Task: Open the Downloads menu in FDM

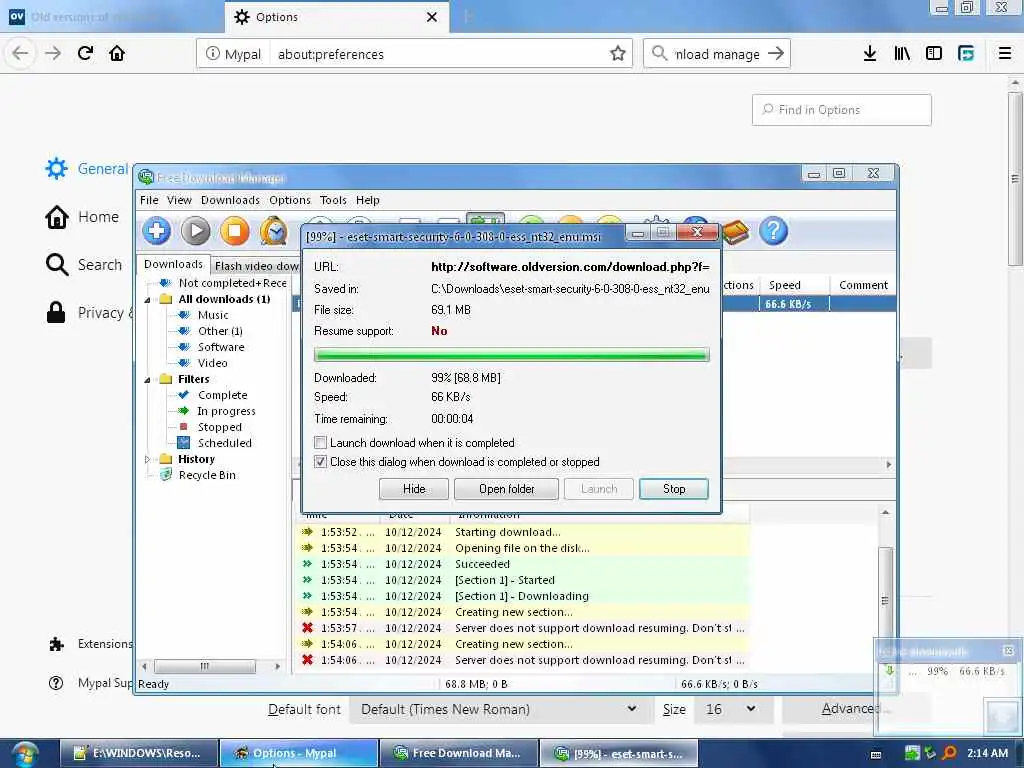Action: pos(230,200)
